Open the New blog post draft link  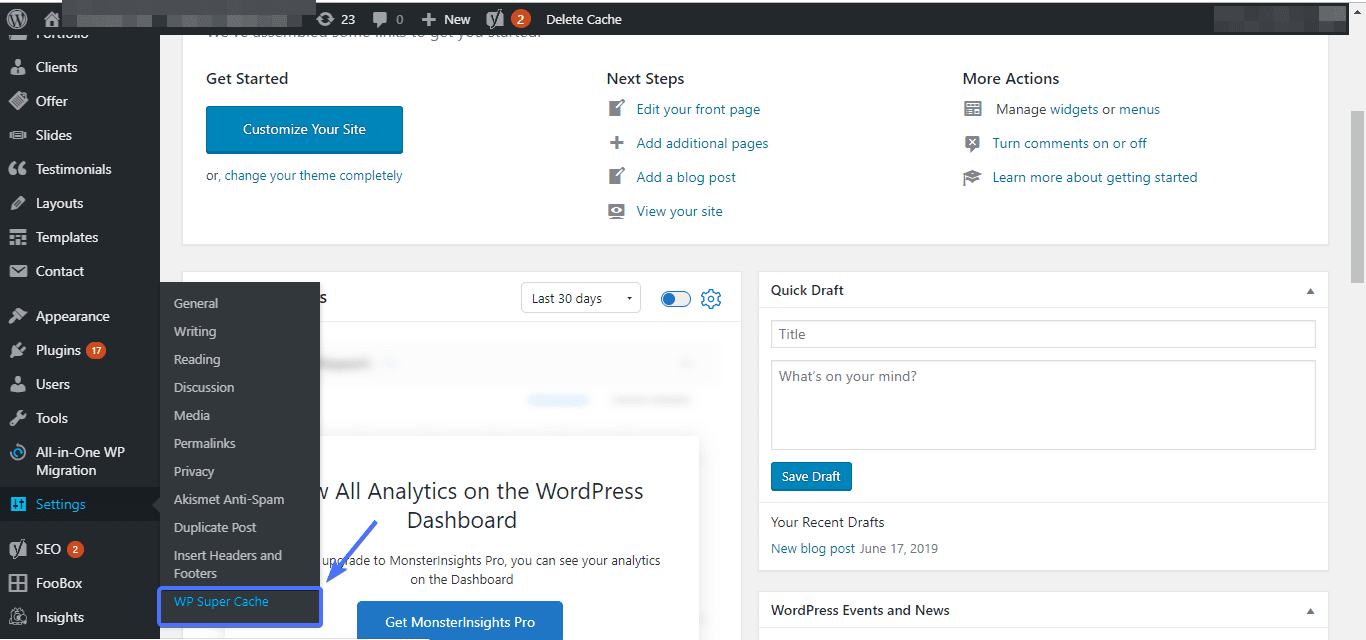[813, 548]
